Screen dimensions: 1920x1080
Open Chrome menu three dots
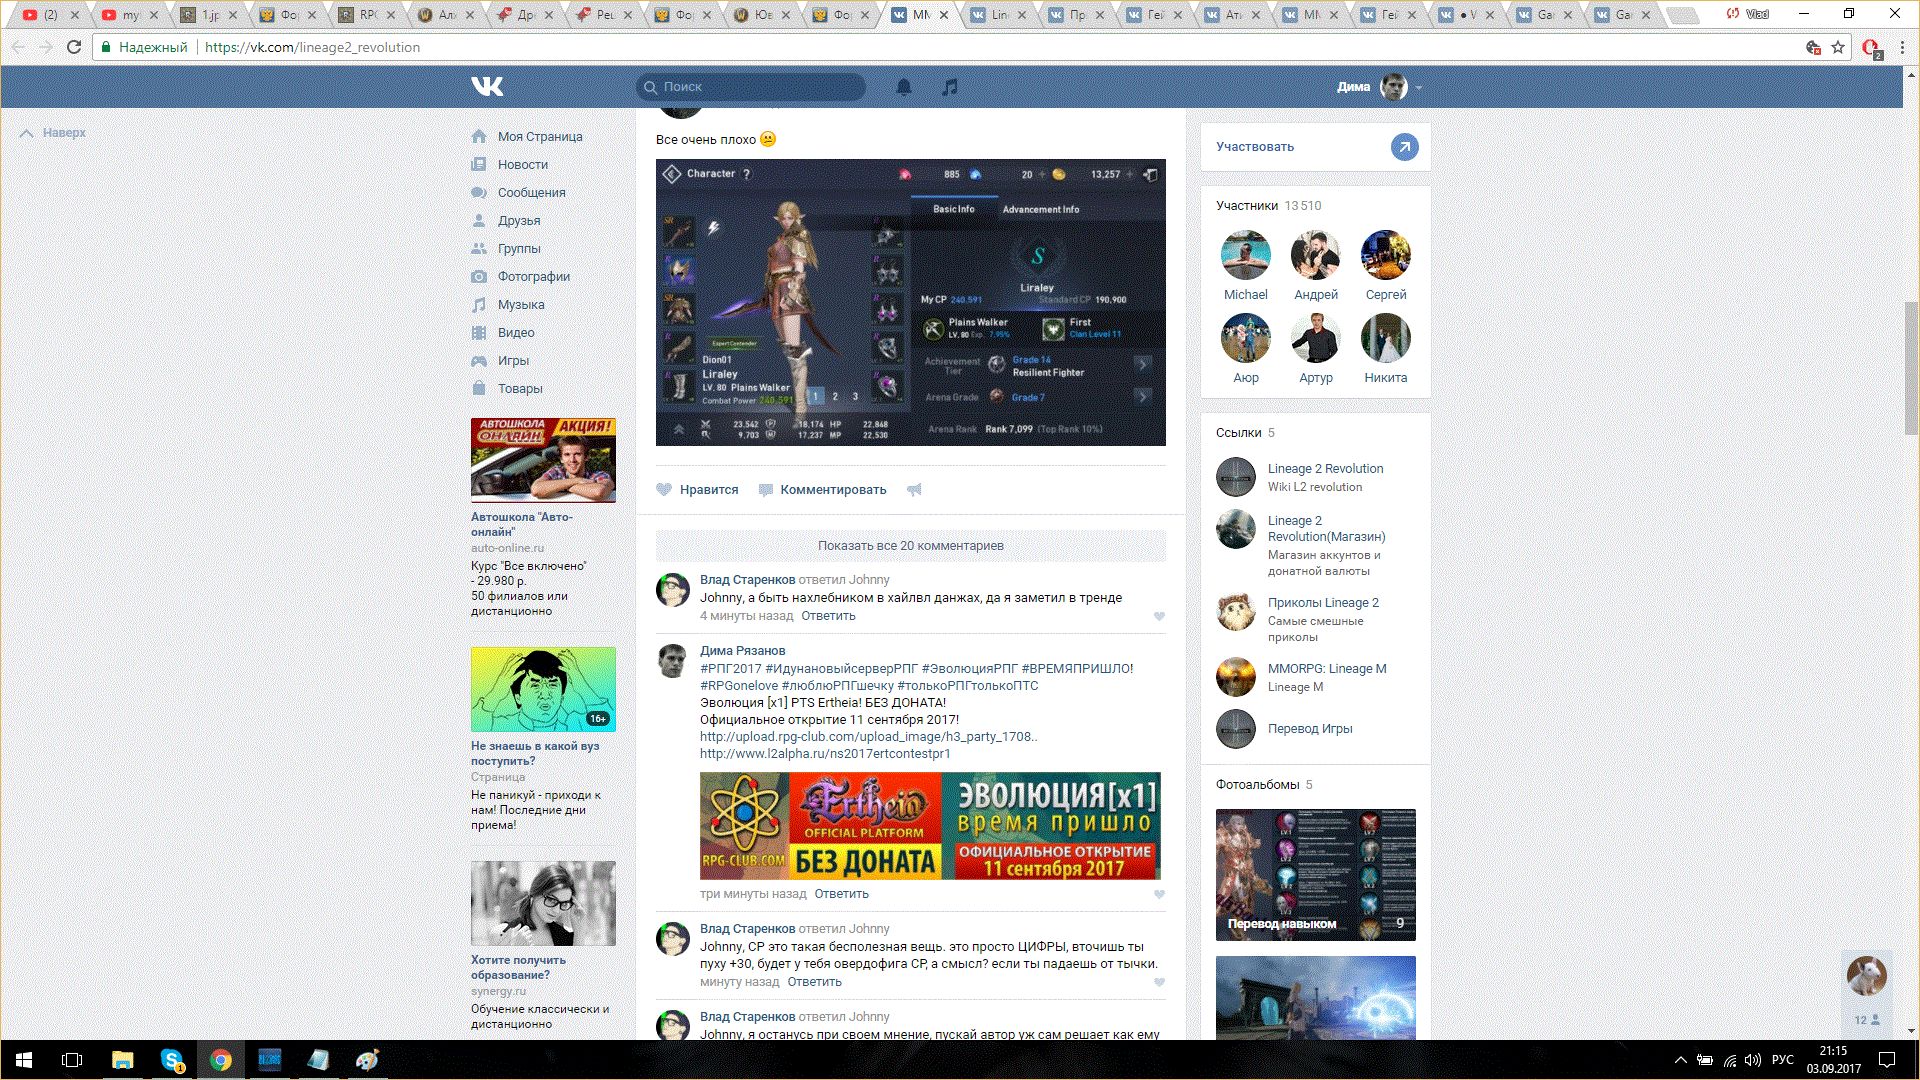[1903, 47]
